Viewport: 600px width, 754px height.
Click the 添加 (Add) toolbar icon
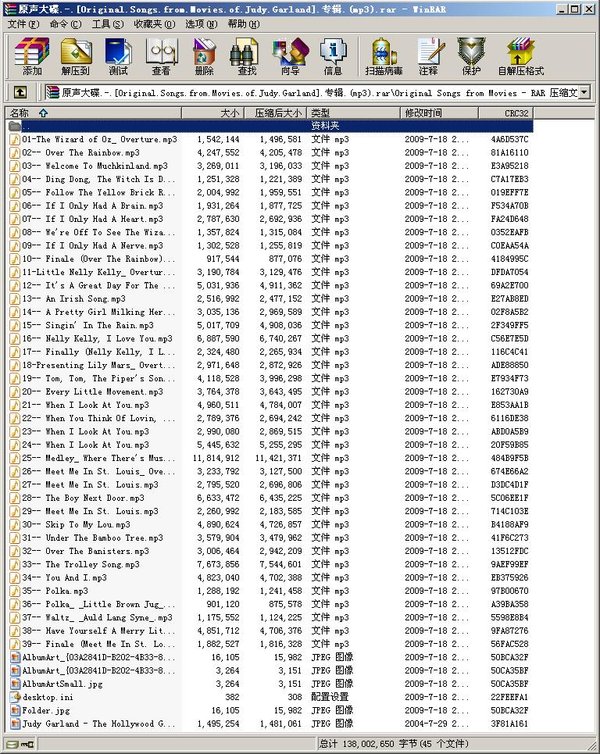tap(32, 56)
